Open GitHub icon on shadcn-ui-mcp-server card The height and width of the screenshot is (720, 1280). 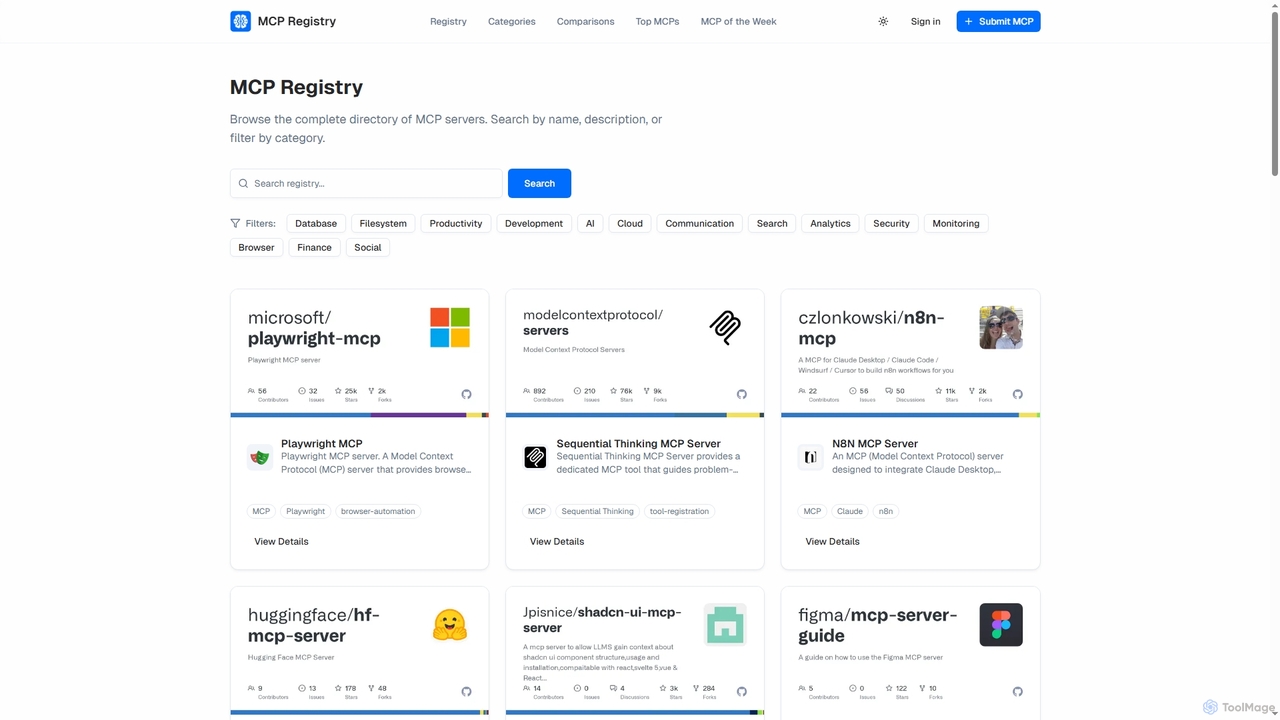coord(742,691)
